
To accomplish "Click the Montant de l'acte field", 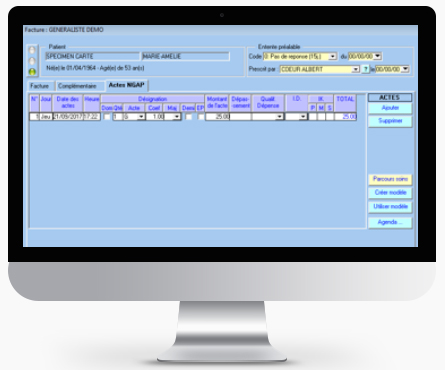I will (218, 117).
